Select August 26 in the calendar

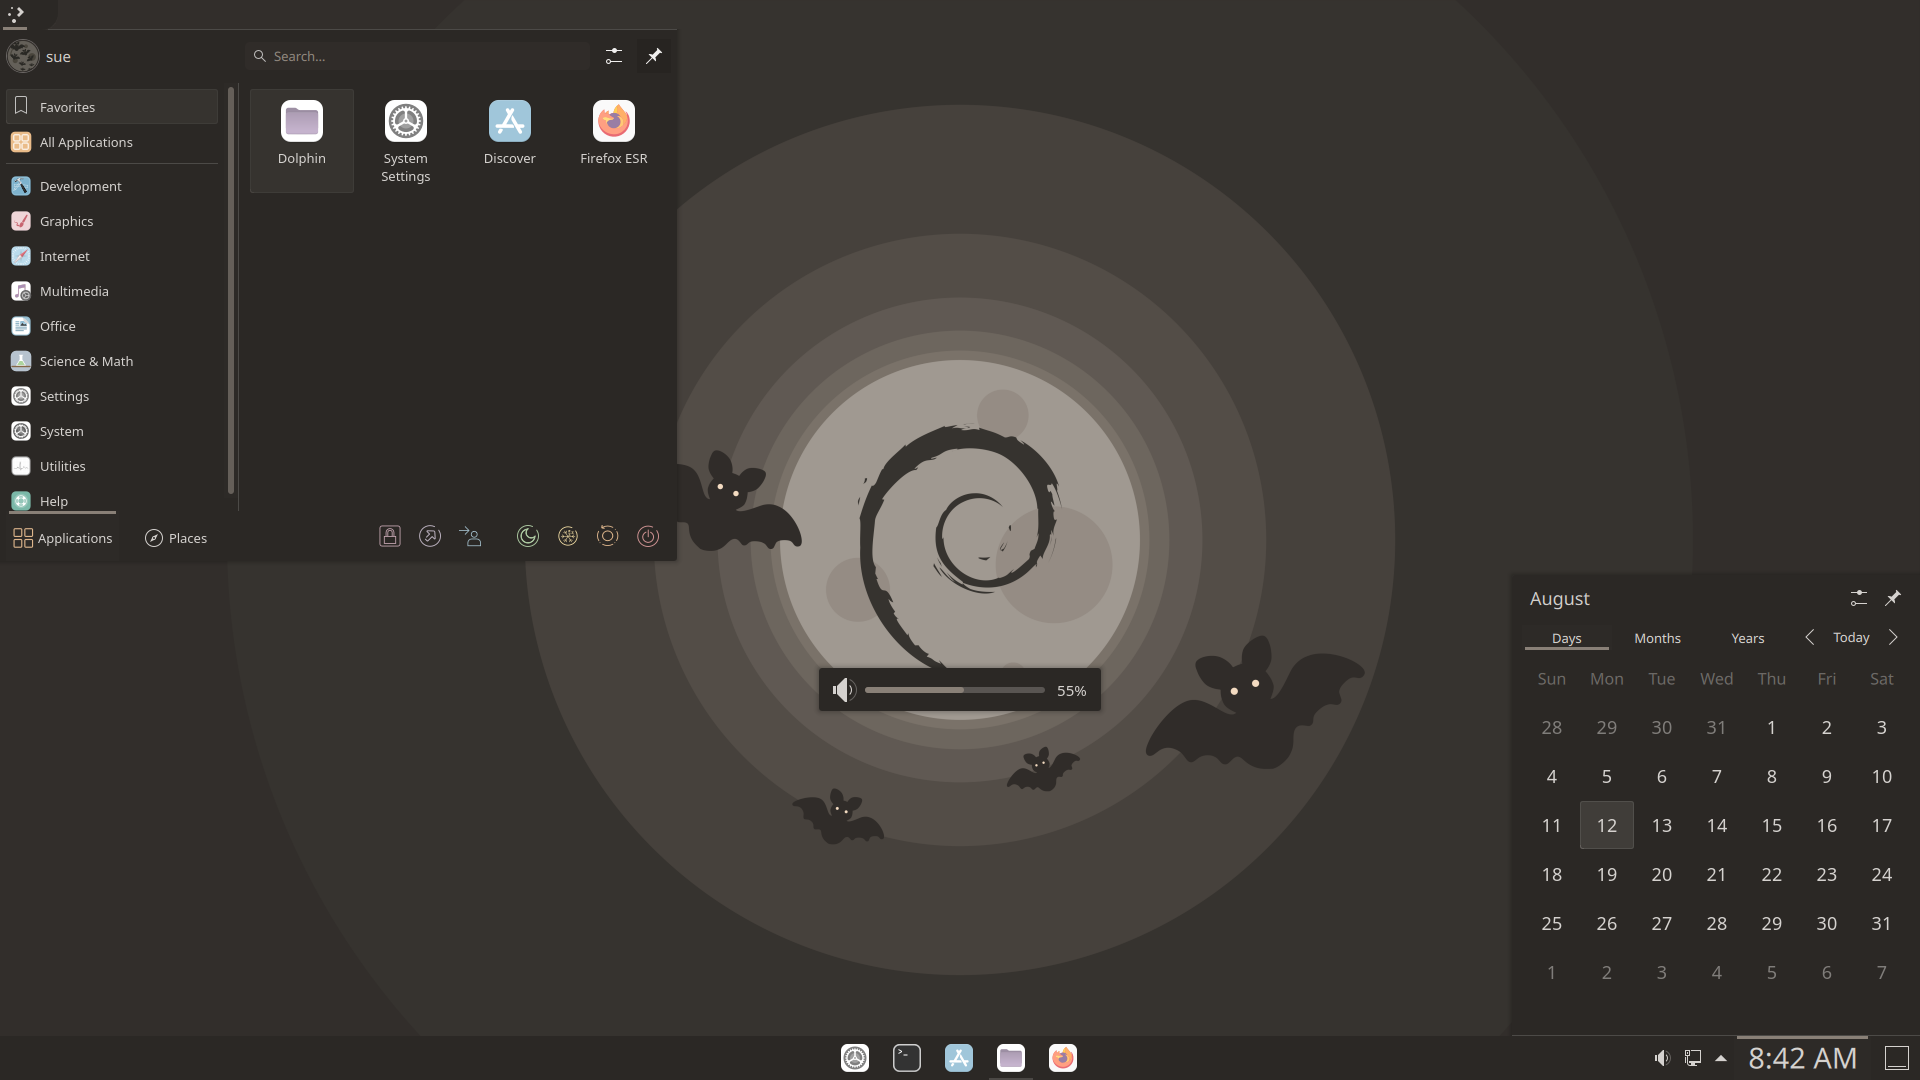click(1606, 923)
